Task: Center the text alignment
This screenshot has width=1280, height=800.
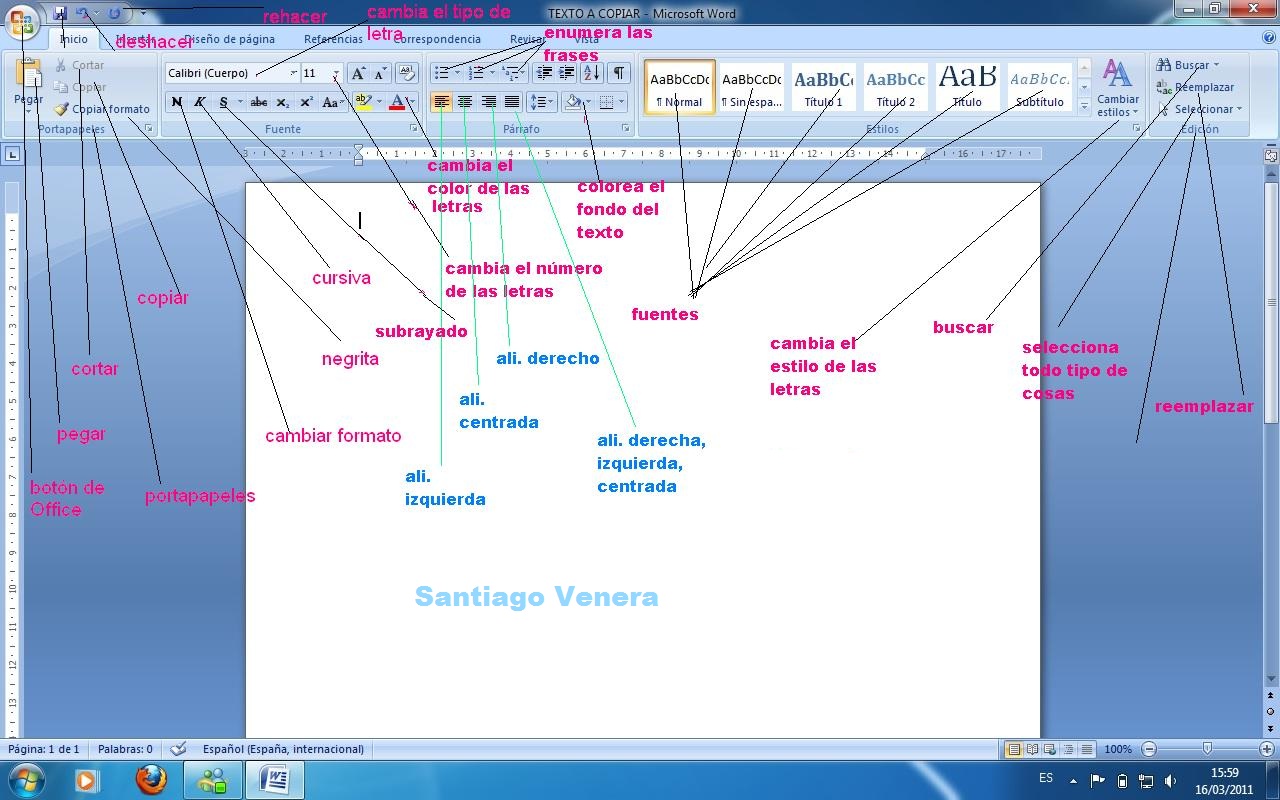Action: (x=466, y=101)
